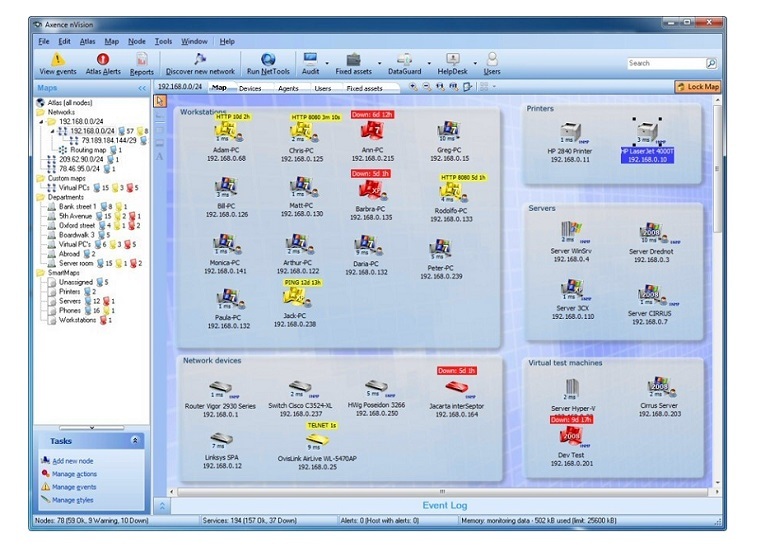Image resolution: width=761 pixels, height=550 pixels.
Task: Select the Server WinSrv node
Action: (x=571, y=242)
